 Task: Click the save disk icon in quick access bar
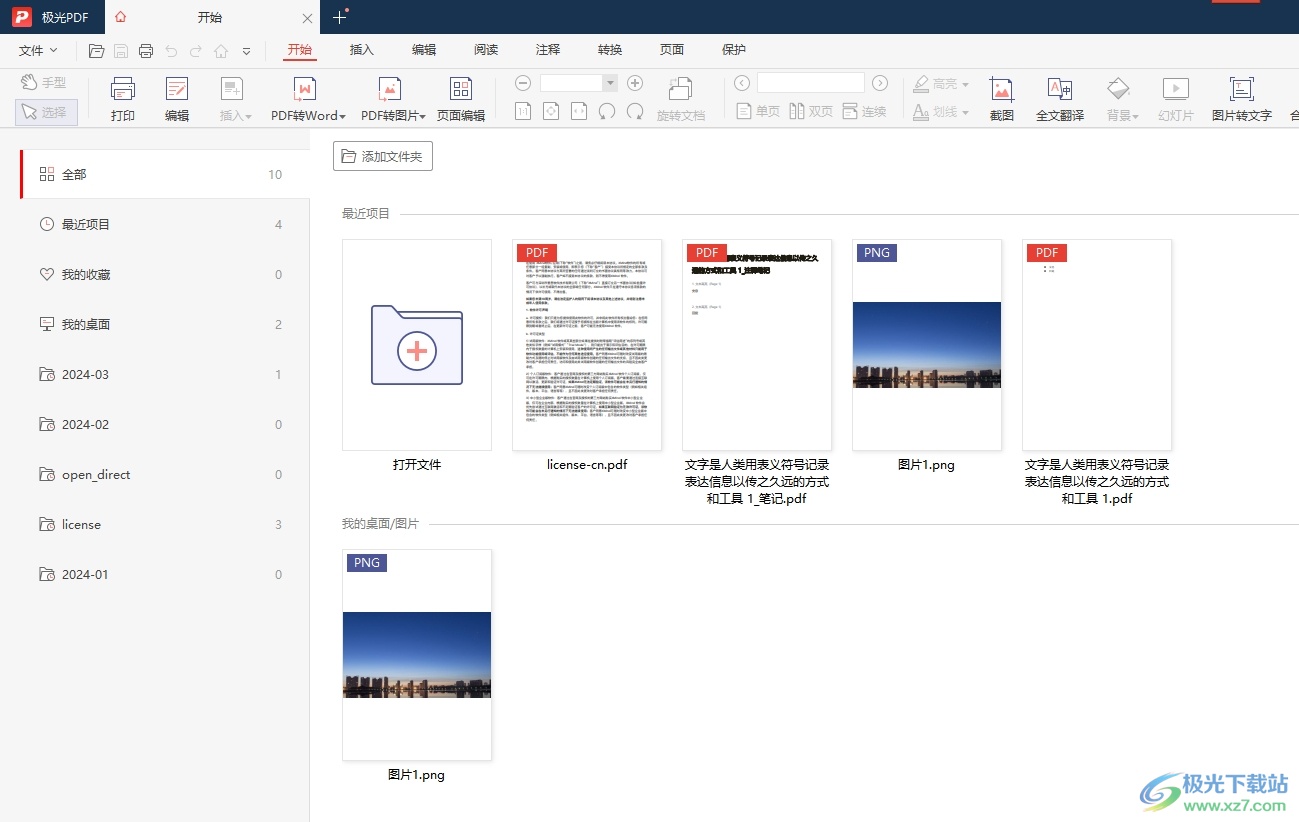(x=121, y=51)
